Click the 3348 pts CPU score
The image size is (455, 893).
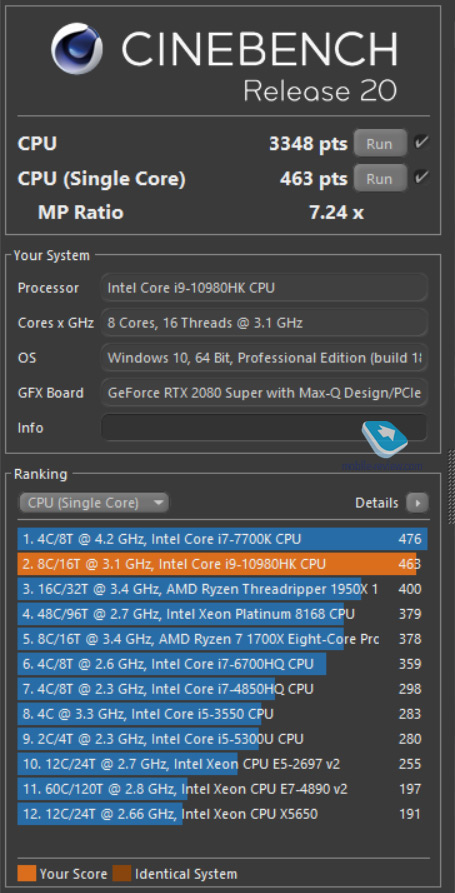(308, 144)
